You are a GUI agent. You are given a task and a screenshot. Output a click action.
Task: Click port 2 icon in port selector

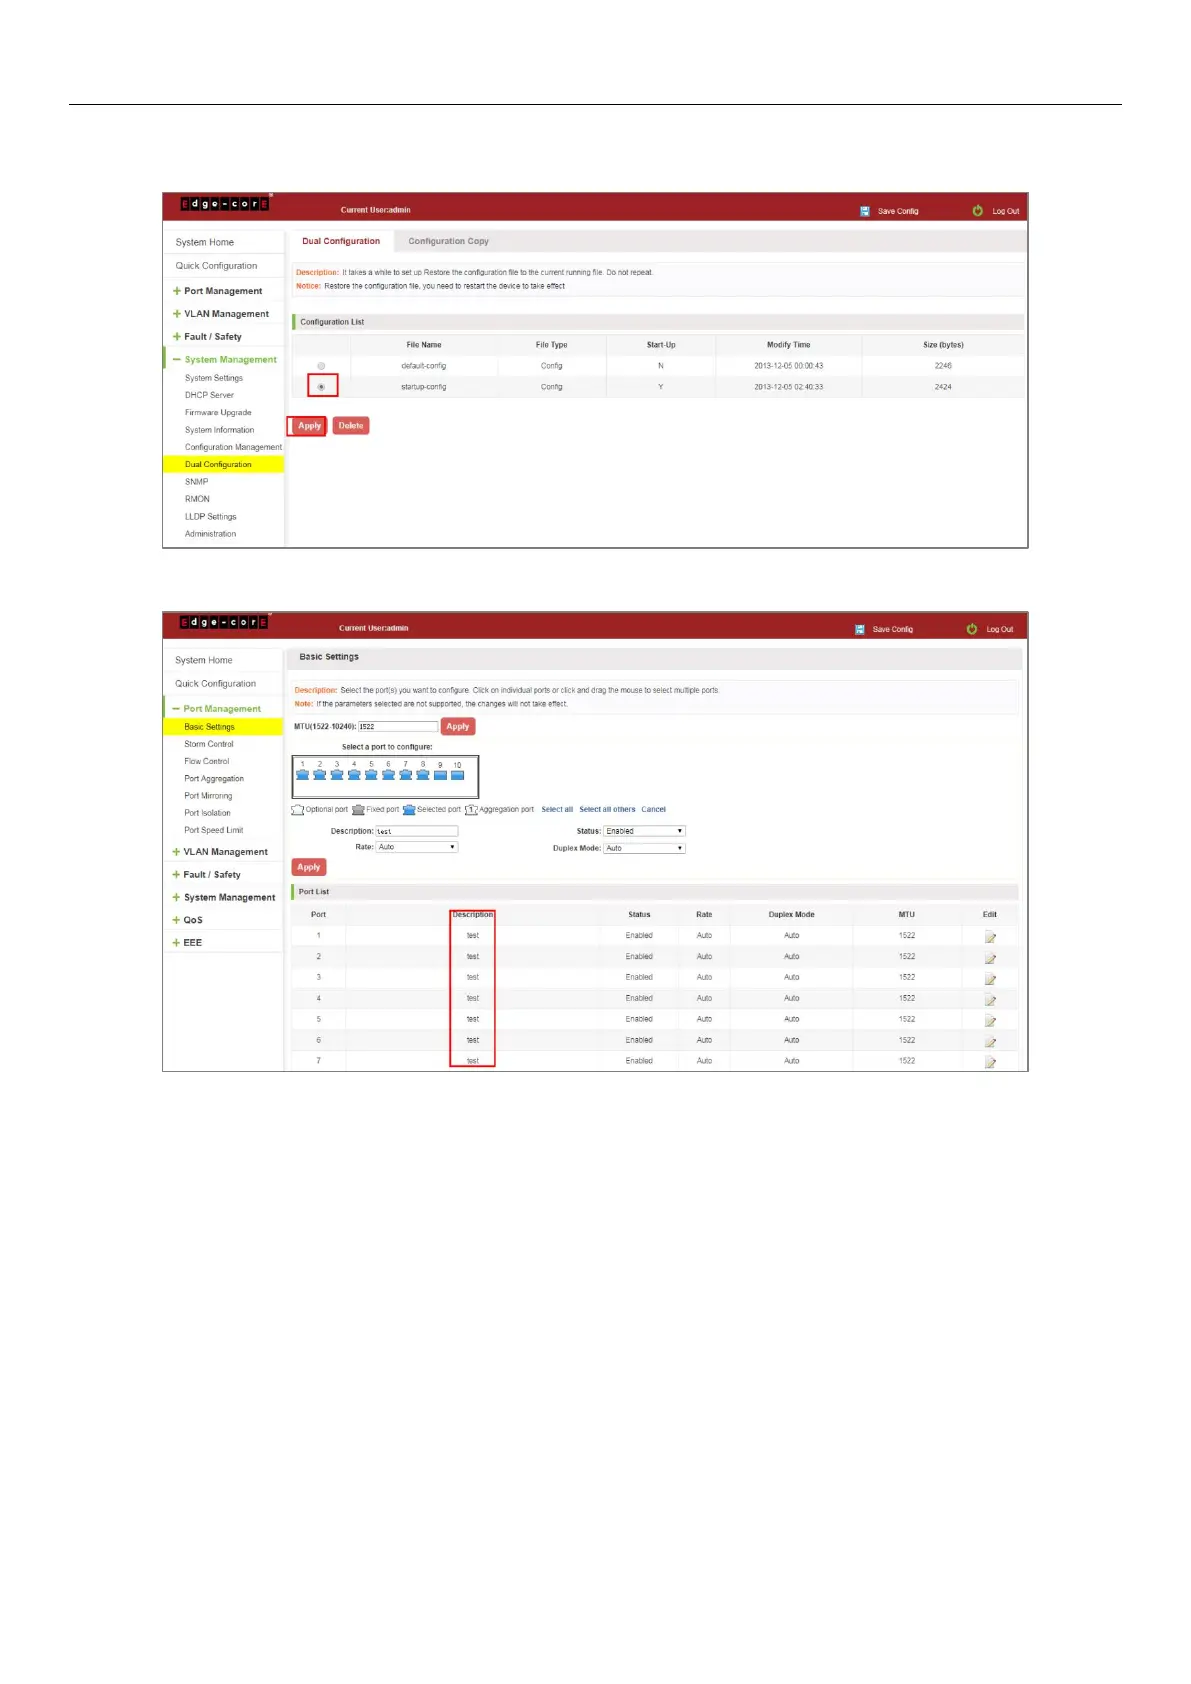319,774
